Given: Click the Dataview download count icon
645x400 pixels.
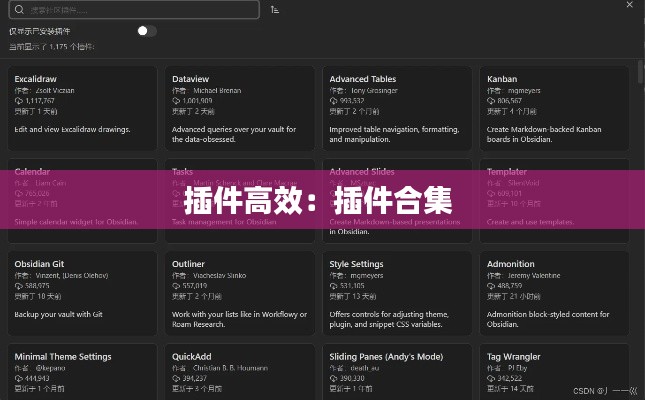Looking at the screenshot, I should 176,101.
